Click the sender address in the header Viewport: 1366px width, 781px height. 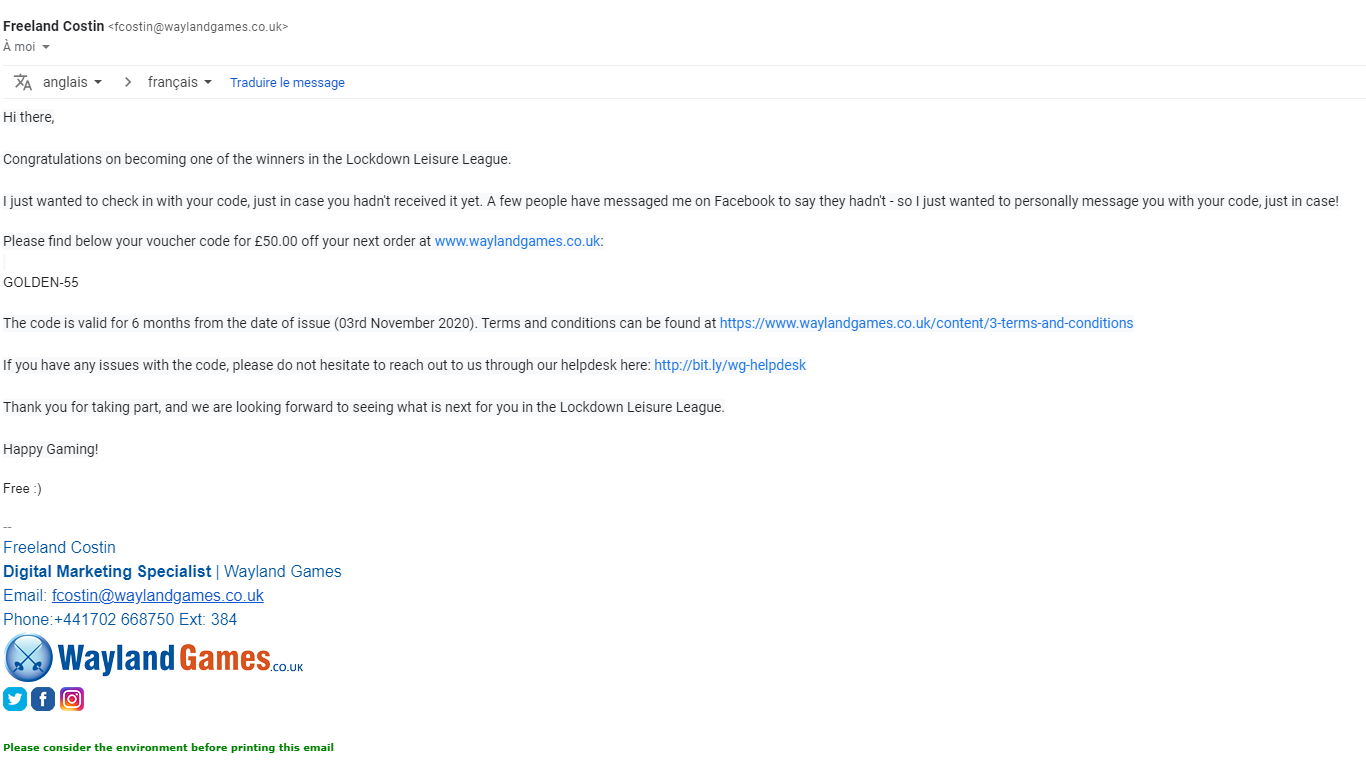tap(198, 27)
